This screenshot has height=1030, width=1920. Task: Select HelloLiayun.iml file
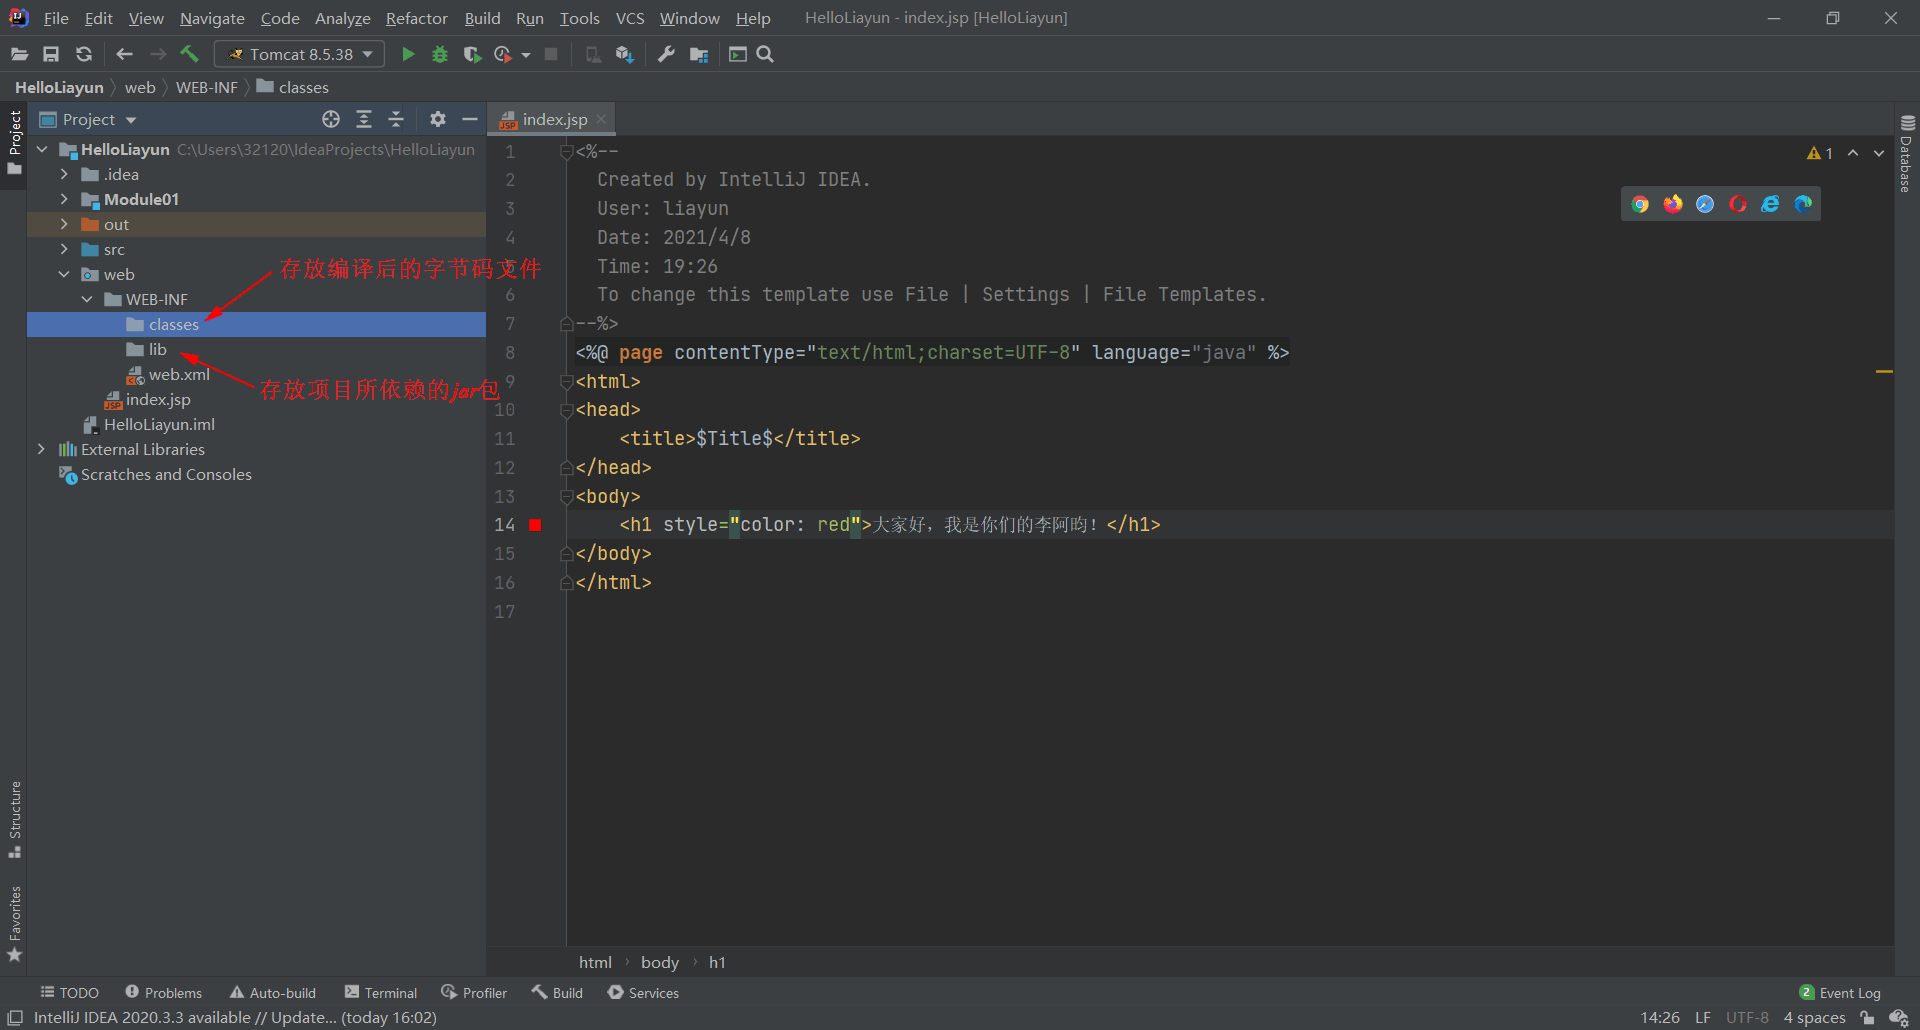pyautogui.click(x=256, y=424)
